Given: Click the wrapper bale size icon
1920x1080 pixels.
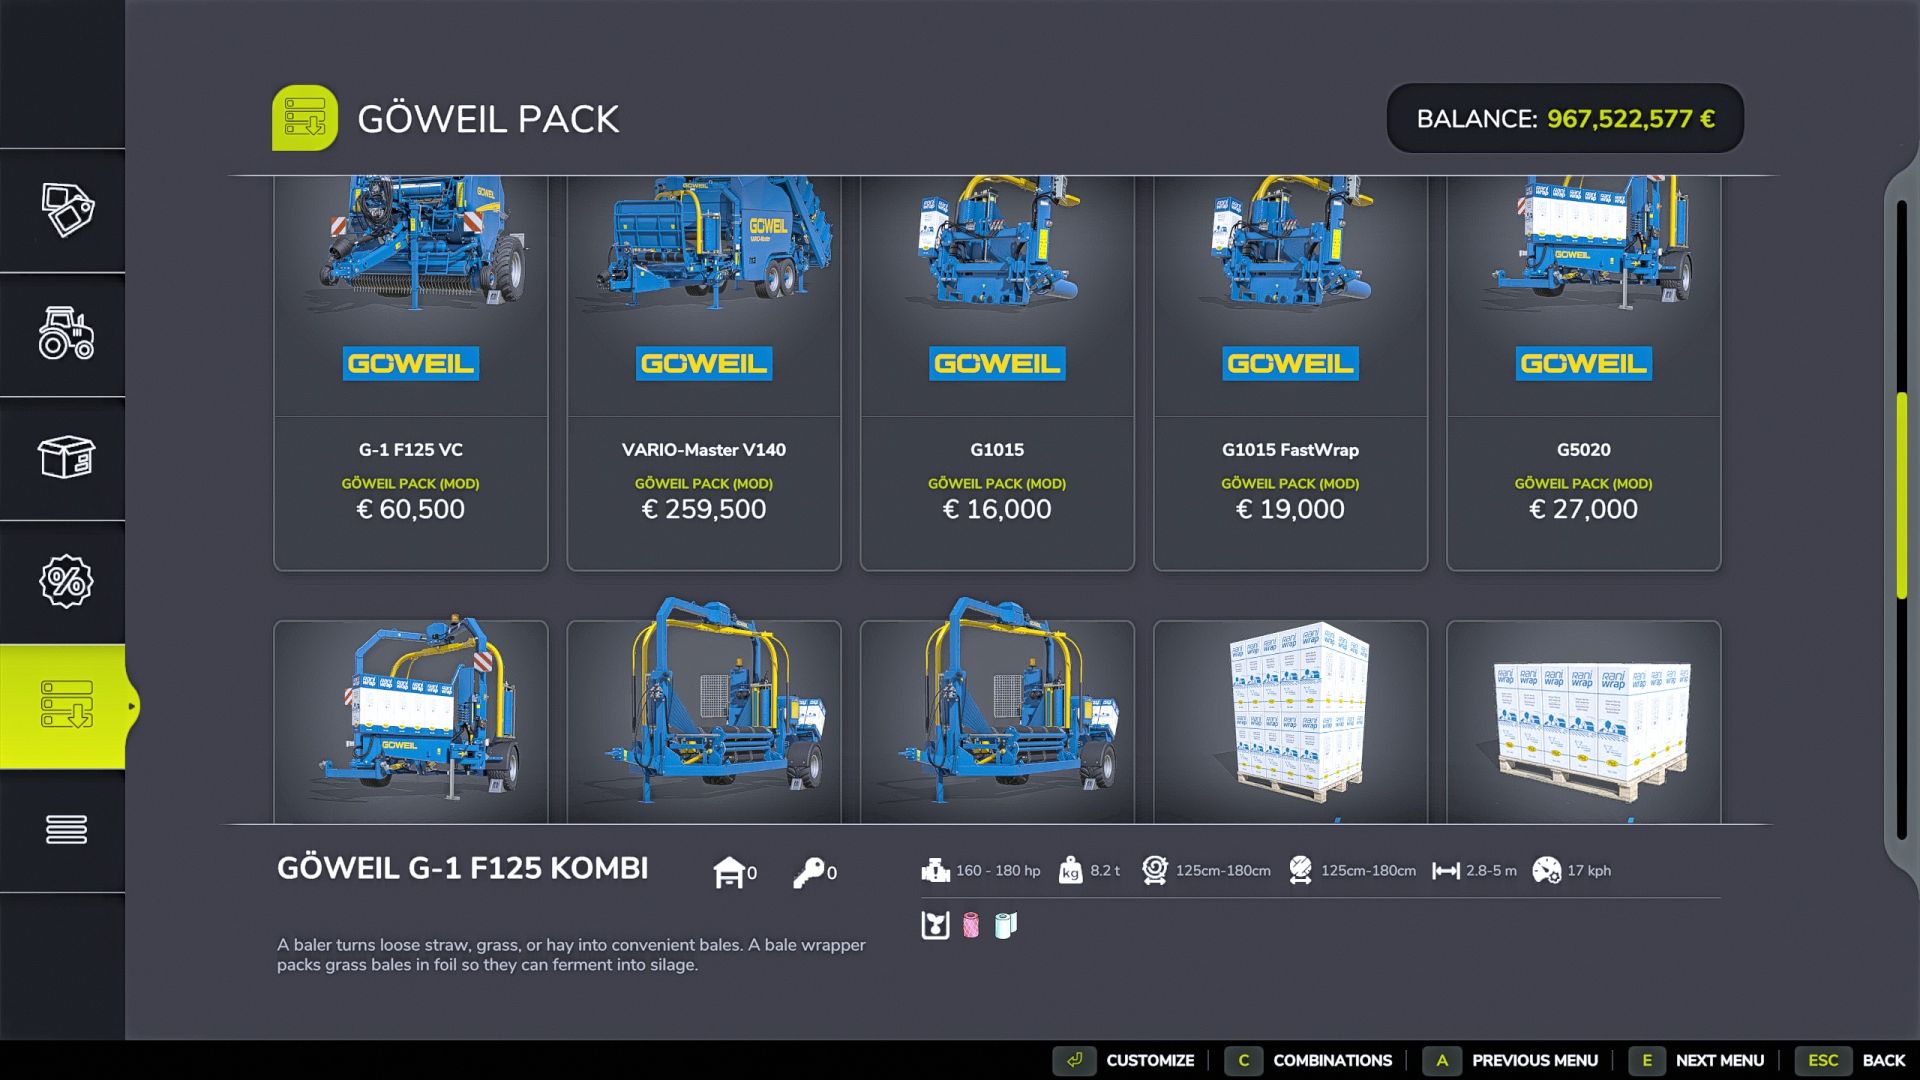Looking at the screenshot, I should [1300, 870].
